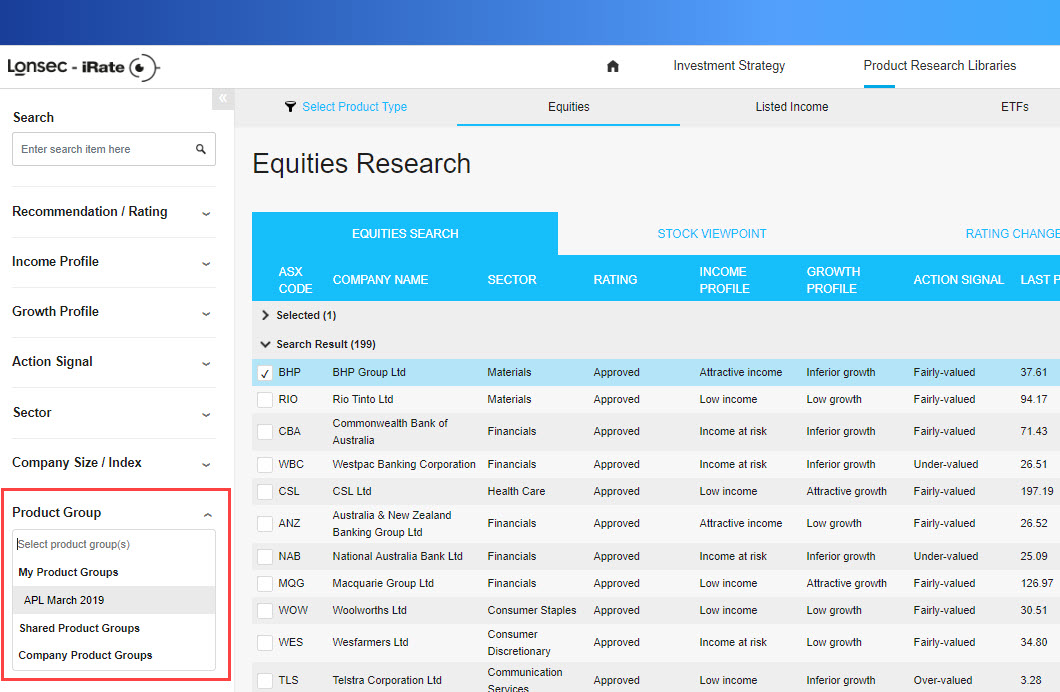Enable the checkbox next to WOW
Image resolution: width=1060 pixels, height=692 pixels.
[x=265, y=611]
